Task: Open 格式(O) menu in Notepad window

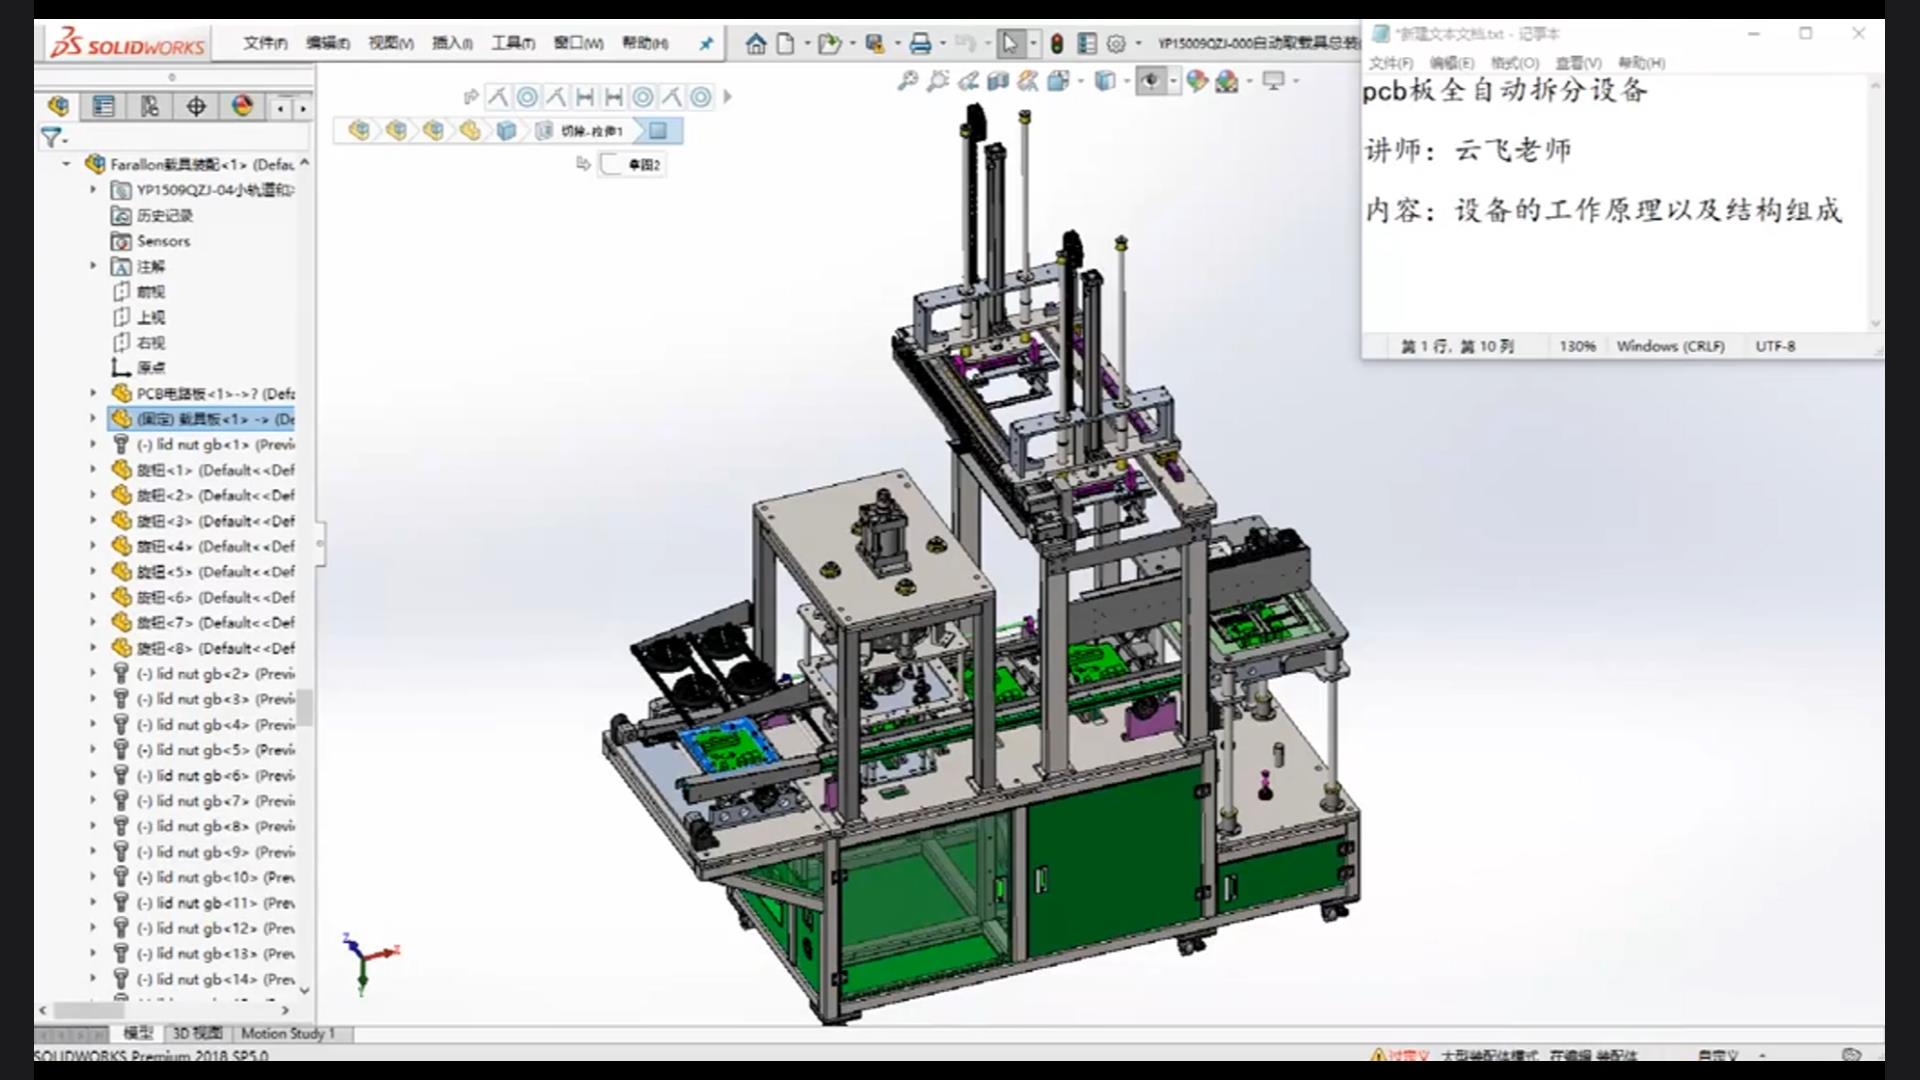Action: click(x=1515, y=63)
